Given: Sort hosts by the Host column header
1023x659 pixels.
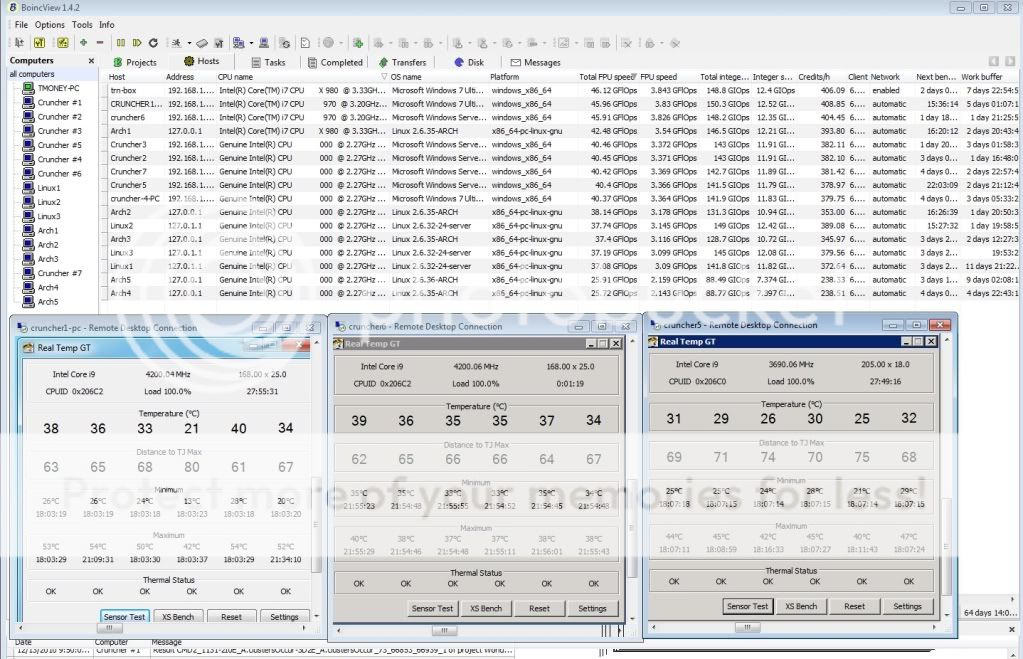Looking at the screenshot, I should pos(135,76).
